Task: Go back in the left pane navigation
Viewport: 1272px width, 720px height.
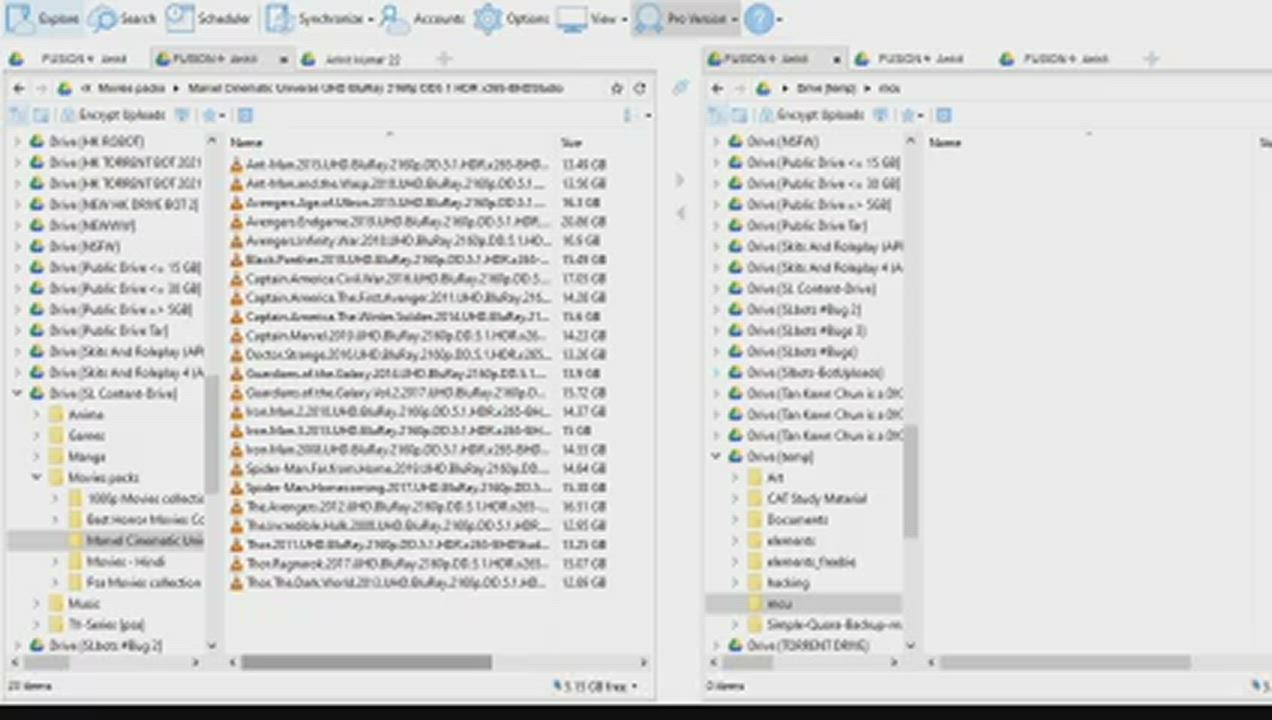Action: point(18,88)
